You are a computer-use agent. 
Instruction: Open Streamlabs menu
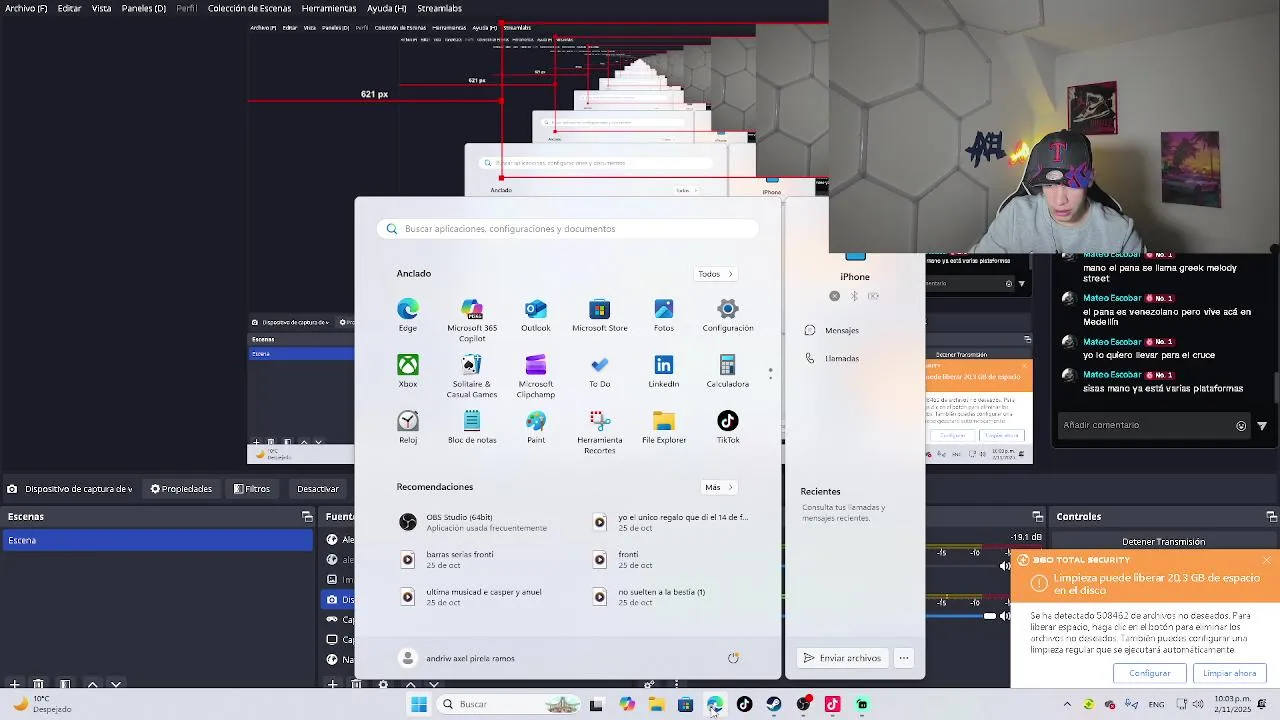tap(439, 8)
